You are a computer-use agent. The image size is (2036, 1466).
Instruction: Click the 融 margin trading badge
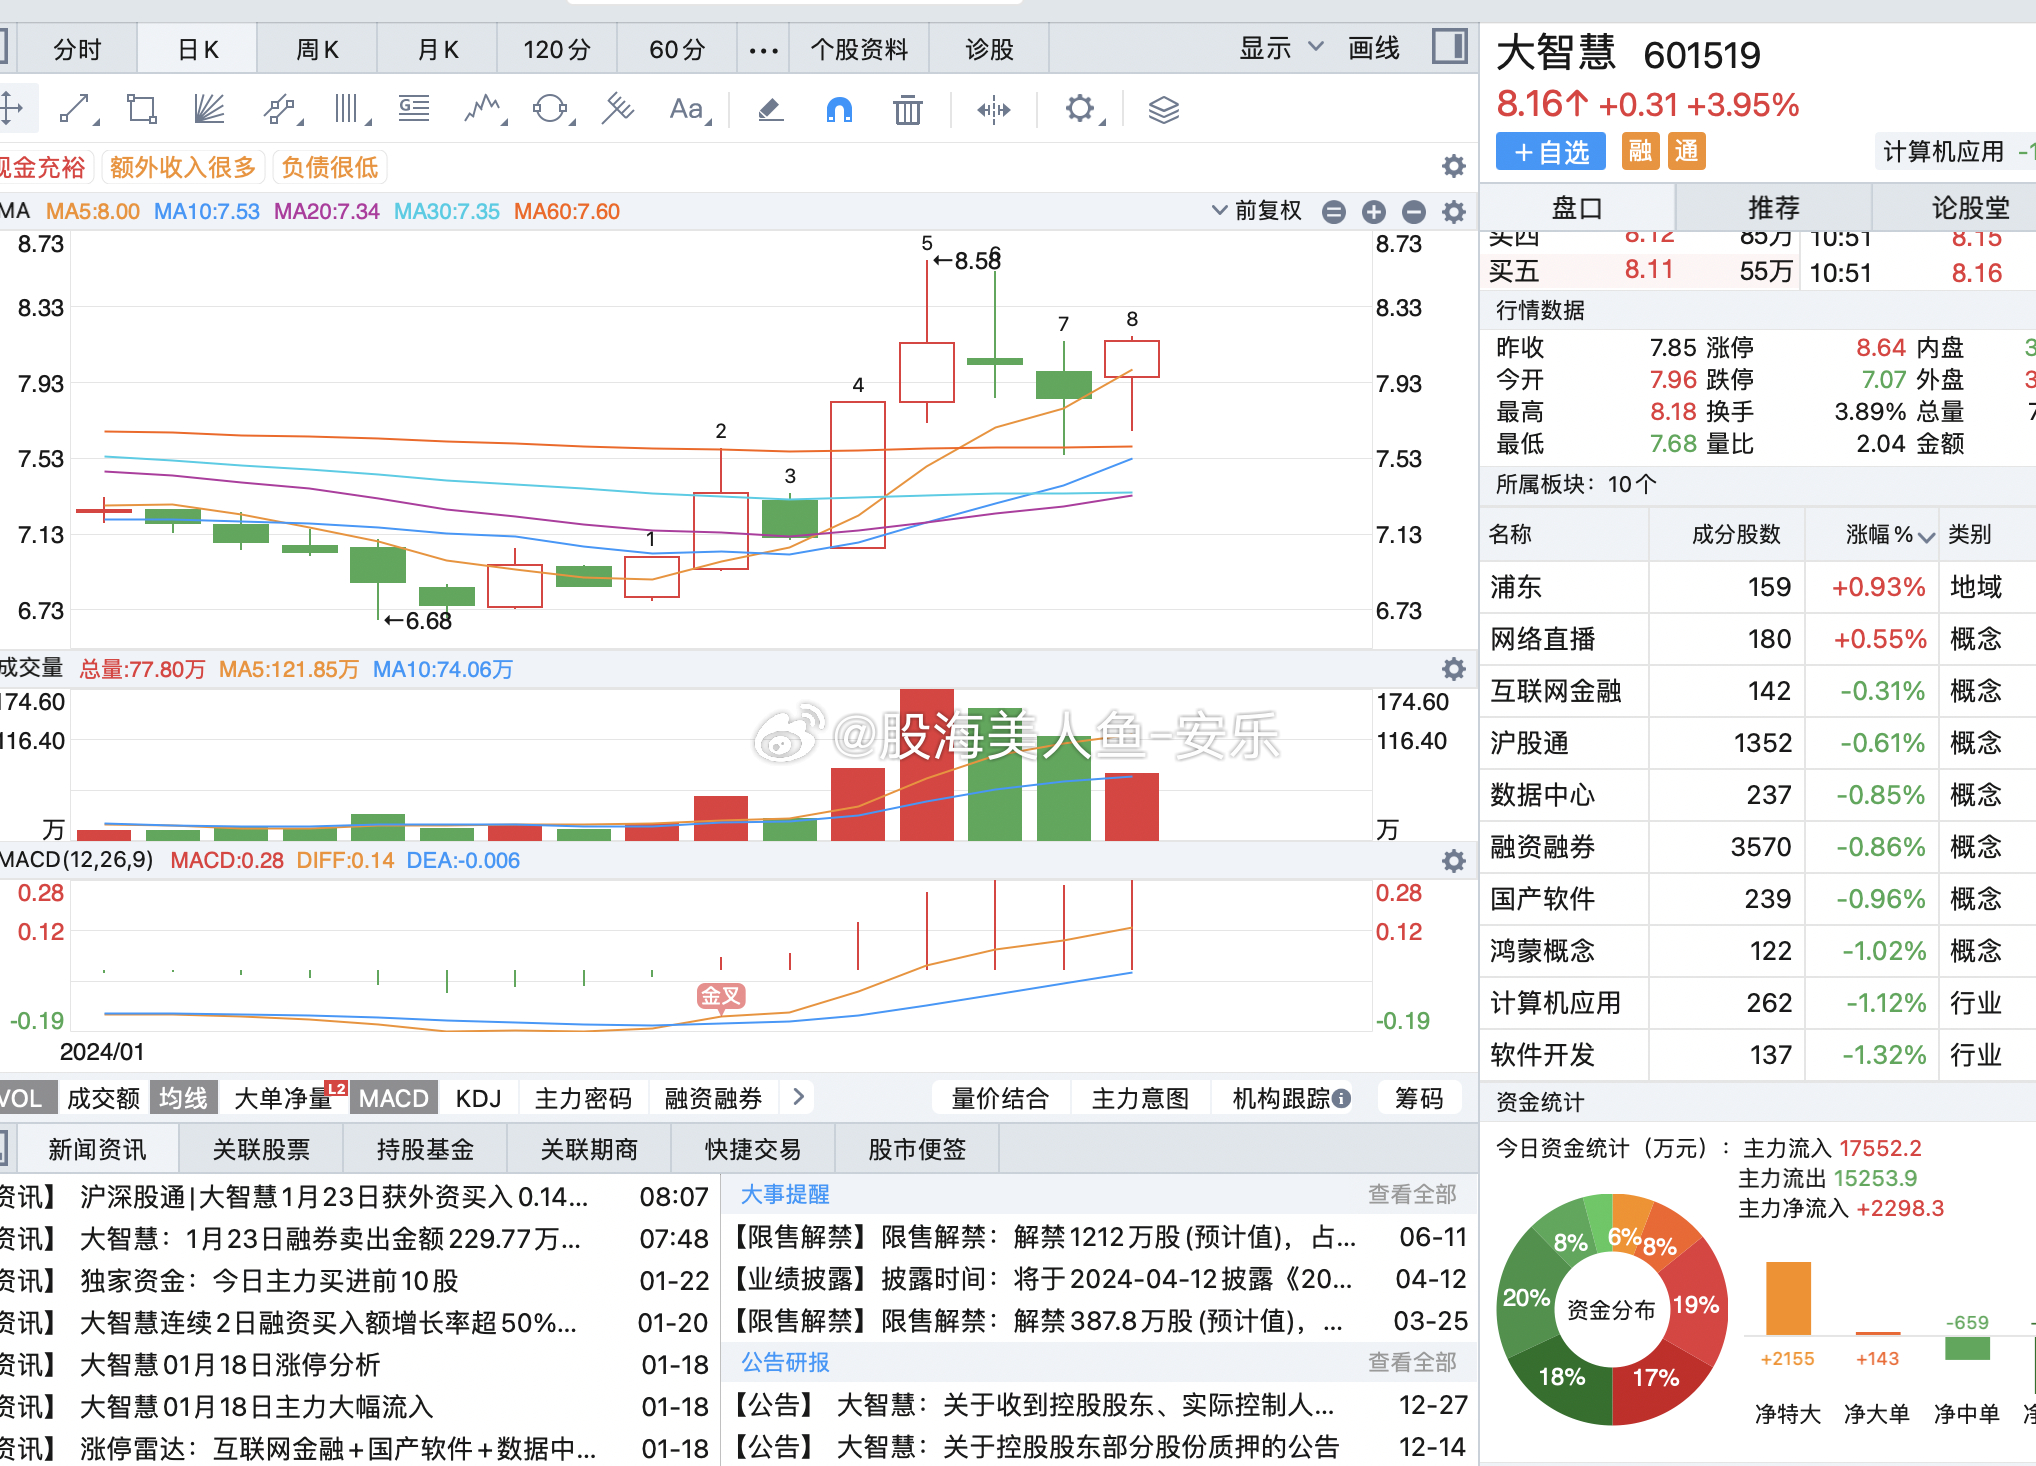[x=1640, y=151]
